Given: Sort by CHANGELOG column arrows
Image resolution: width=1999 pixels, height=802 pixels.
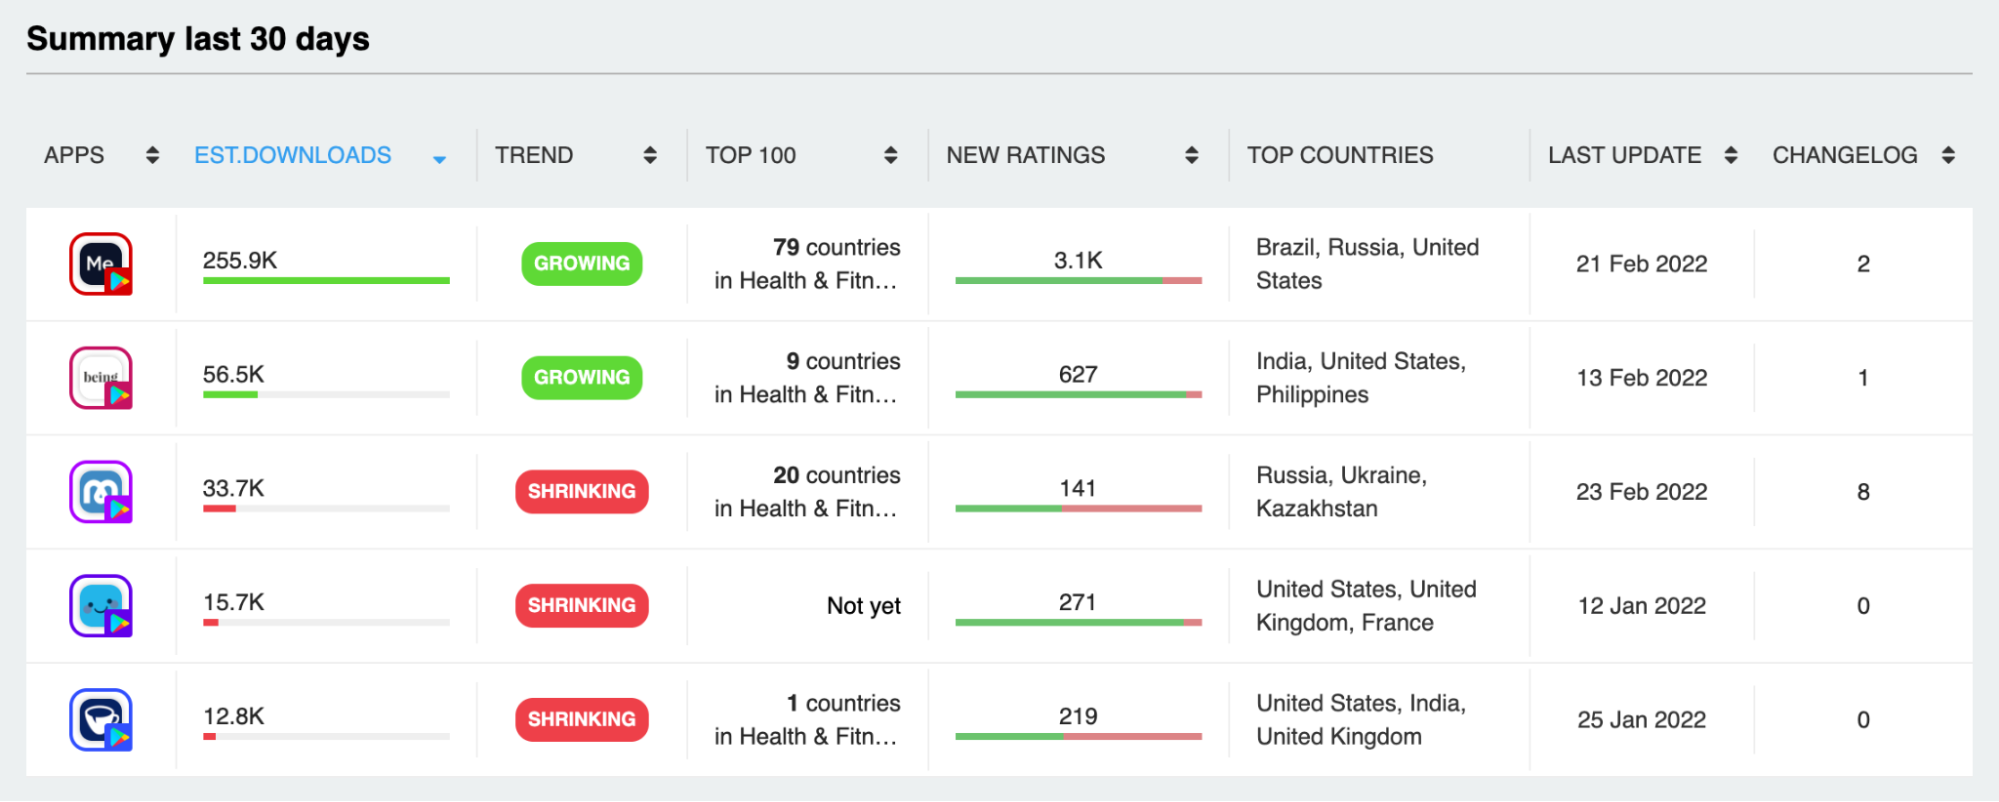Looking at the screenshot, I should (x=1948, y=155).
